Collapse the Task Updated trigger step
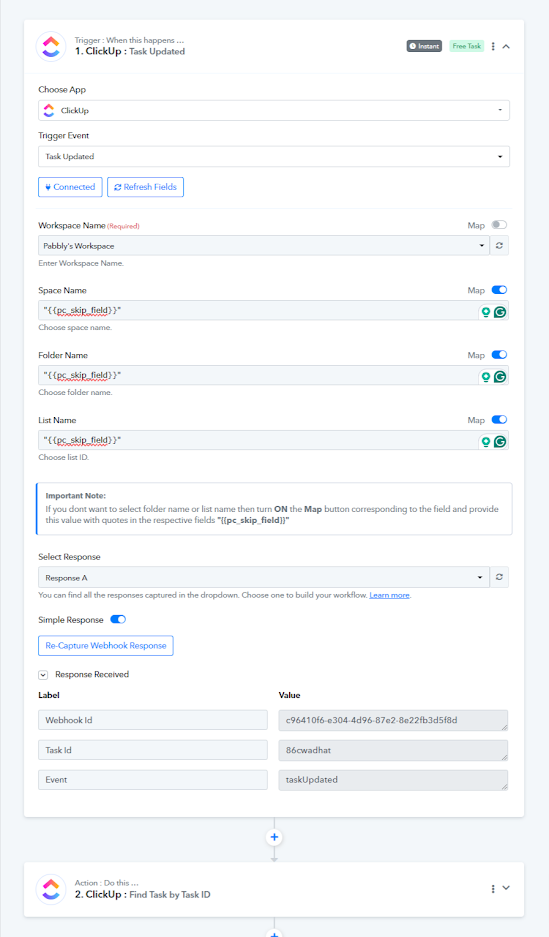 click(506, 46)
